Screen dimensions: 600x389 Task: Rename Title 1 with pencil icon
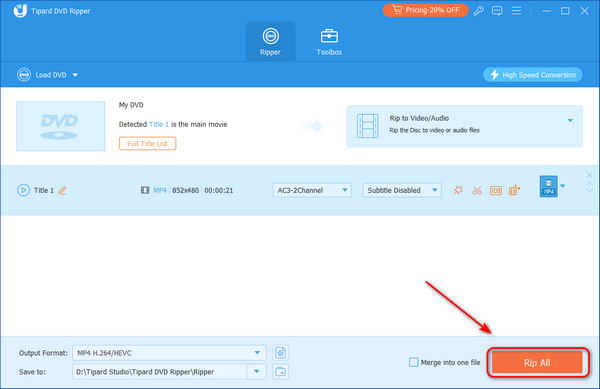point(63,190)
